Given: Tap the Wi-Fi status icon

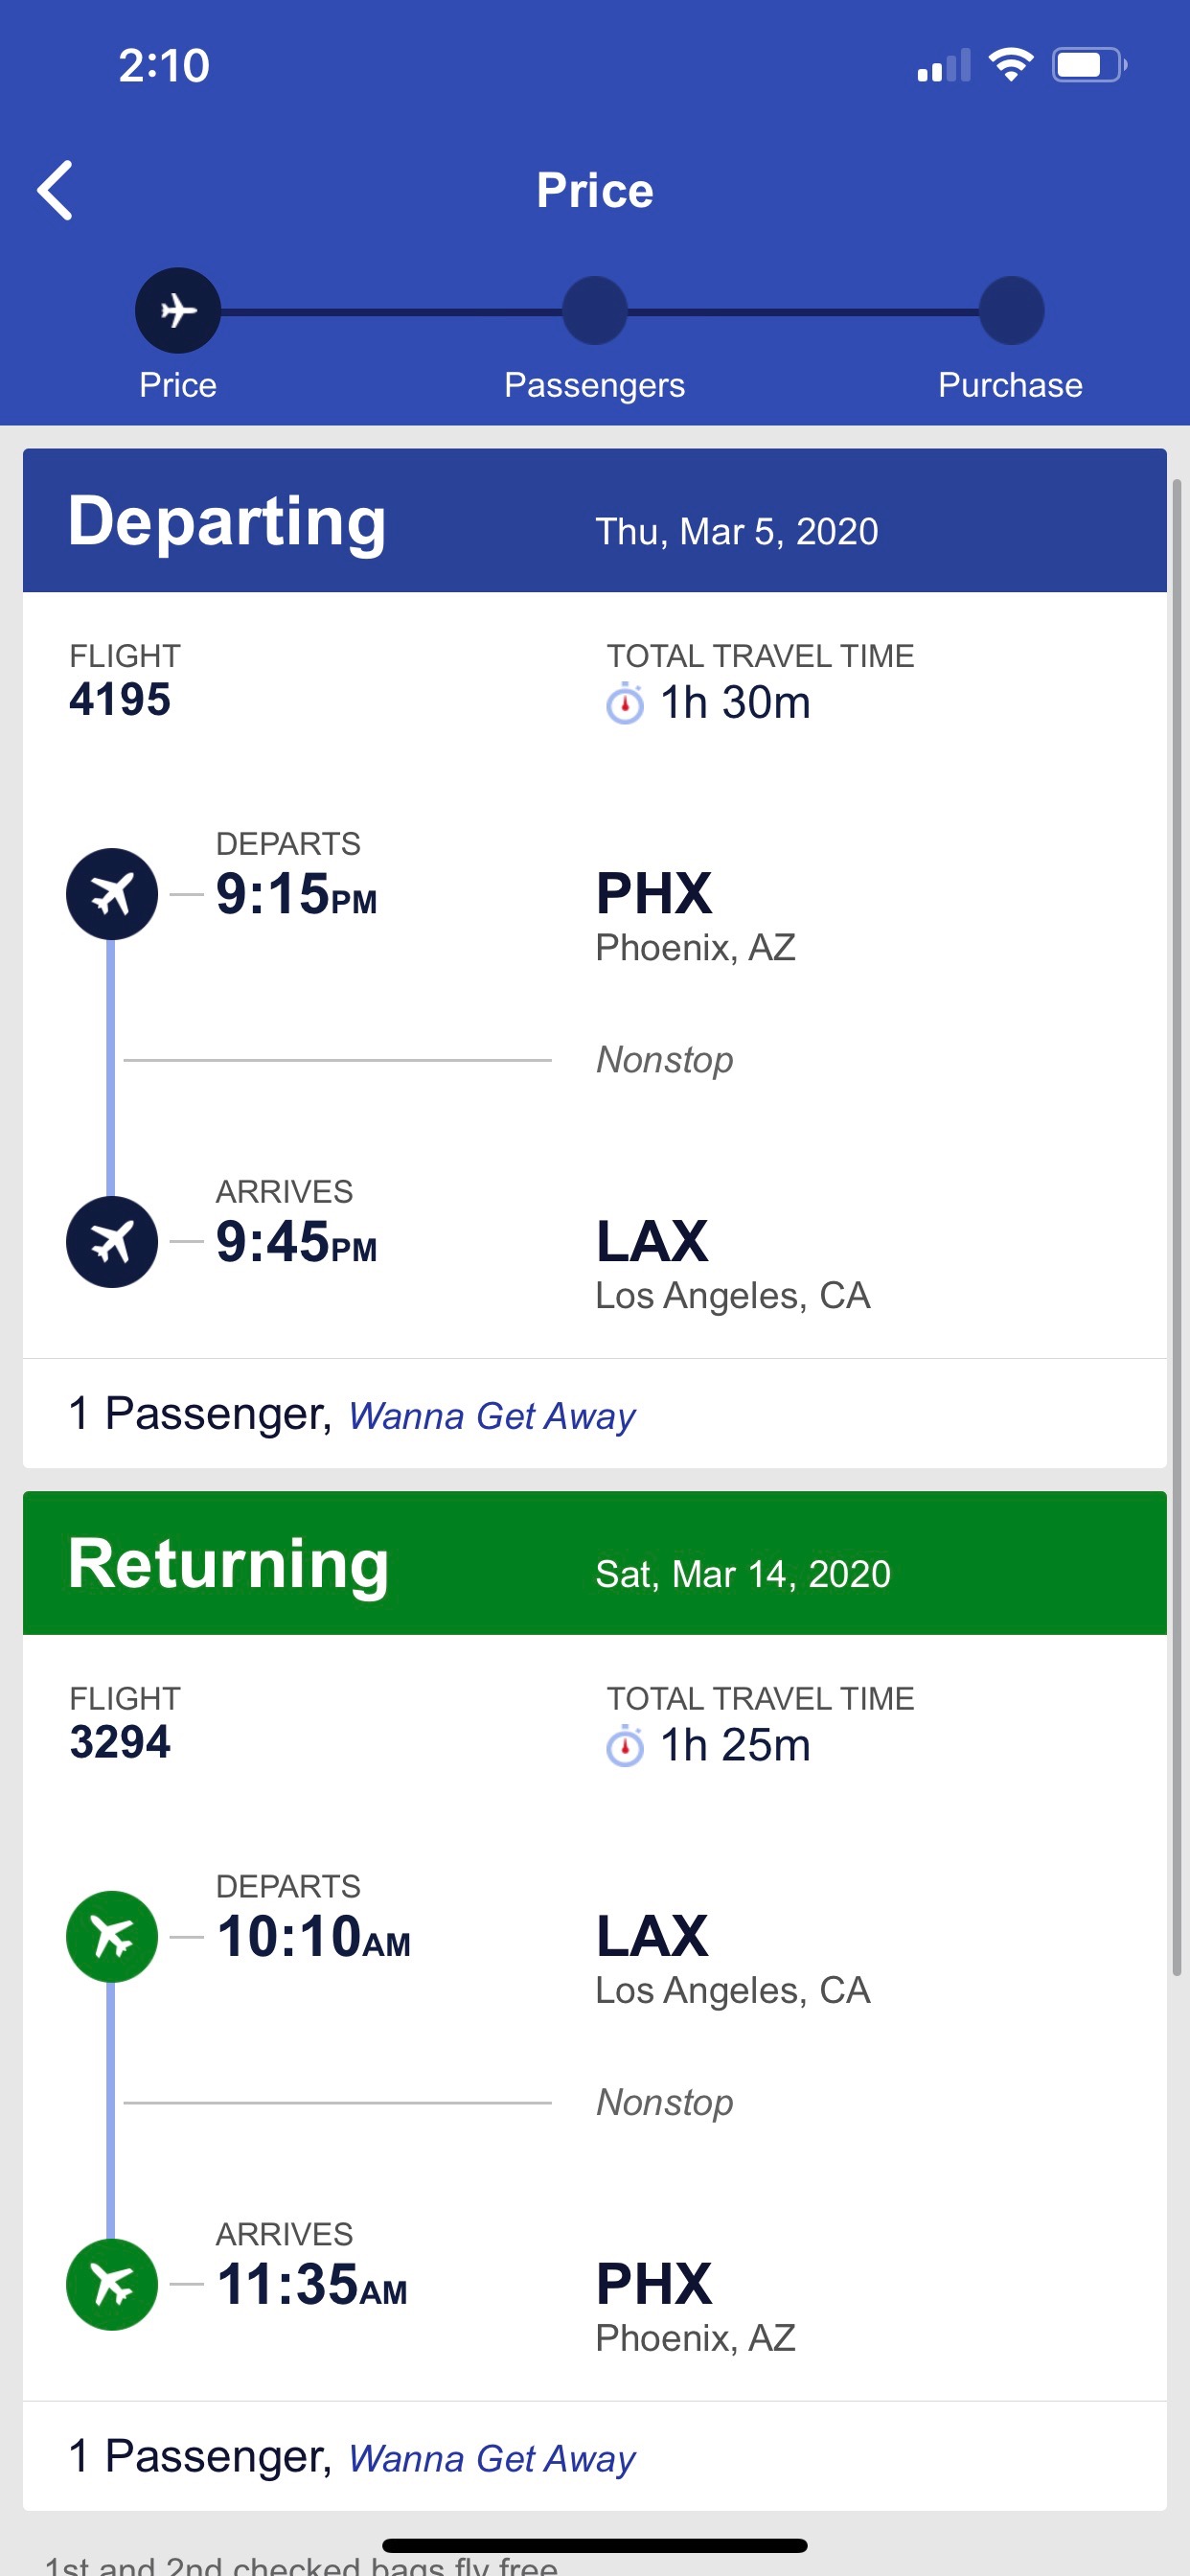Looking at the screenshot, I should pyautogui.click(x=1011, y=66).
